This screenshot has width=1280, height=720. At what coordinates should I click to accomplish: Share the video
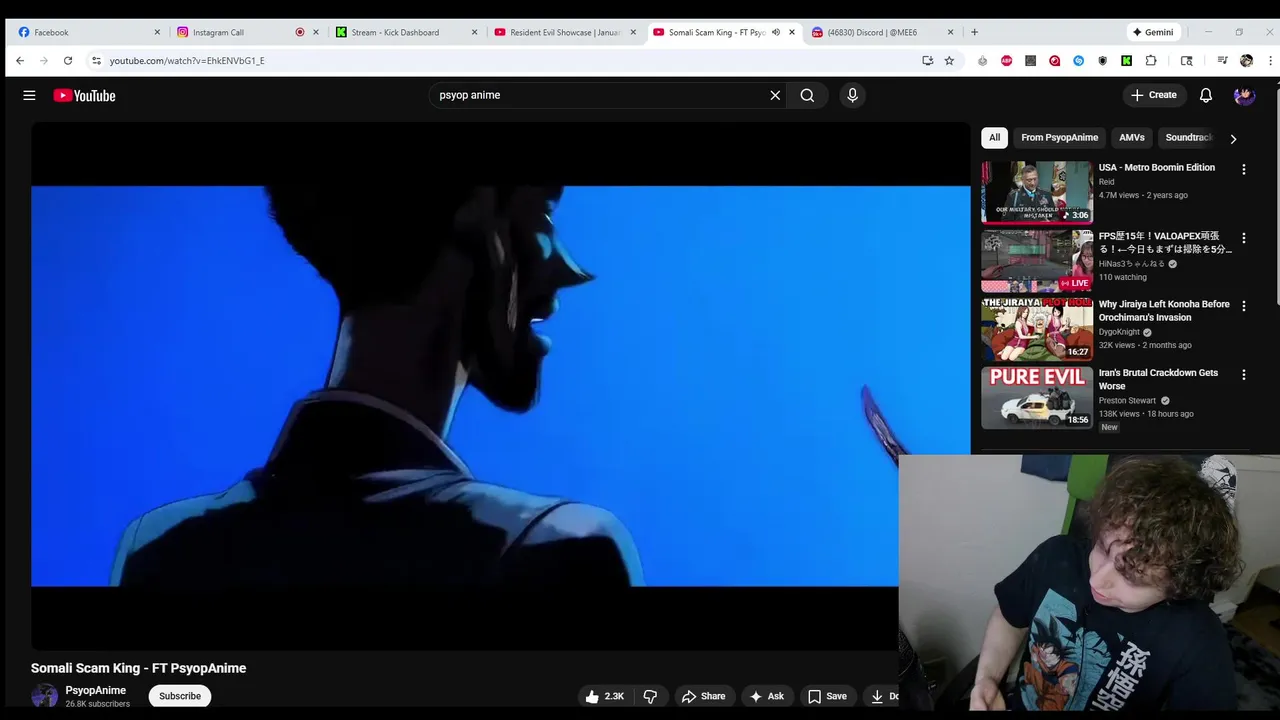703,696
